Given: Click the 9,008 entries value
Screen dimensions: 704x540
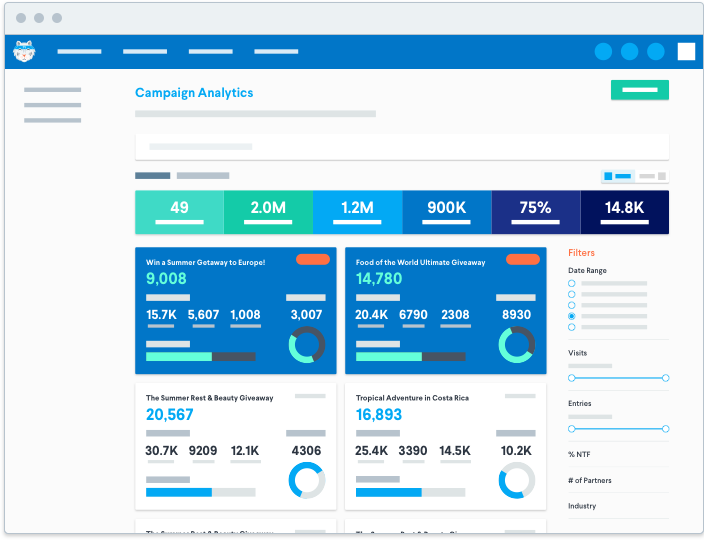Looking at the screenshot, I should 166,279.
